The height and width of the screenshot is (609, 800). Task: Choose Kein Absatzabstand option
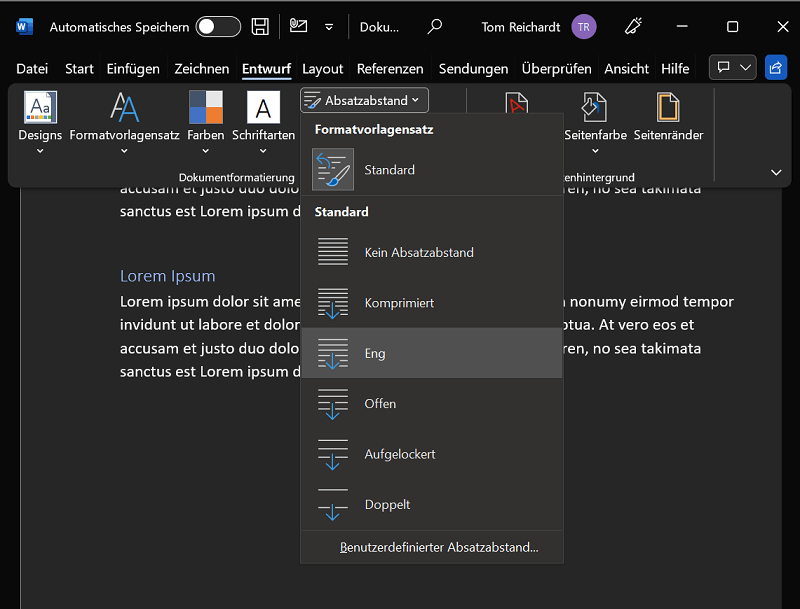[x=432, y=252]
